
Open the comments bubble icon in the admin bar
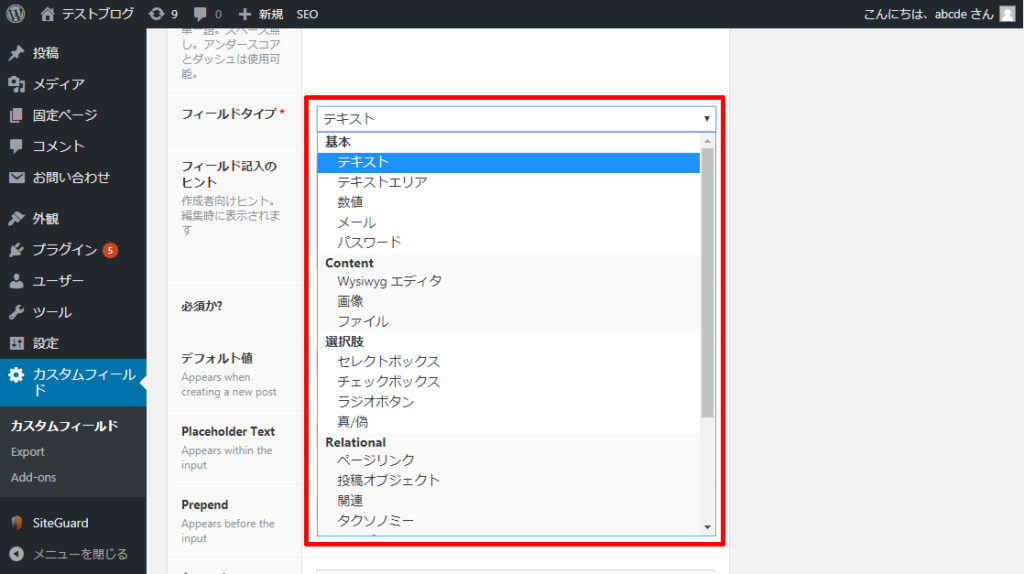coord(207,14)
